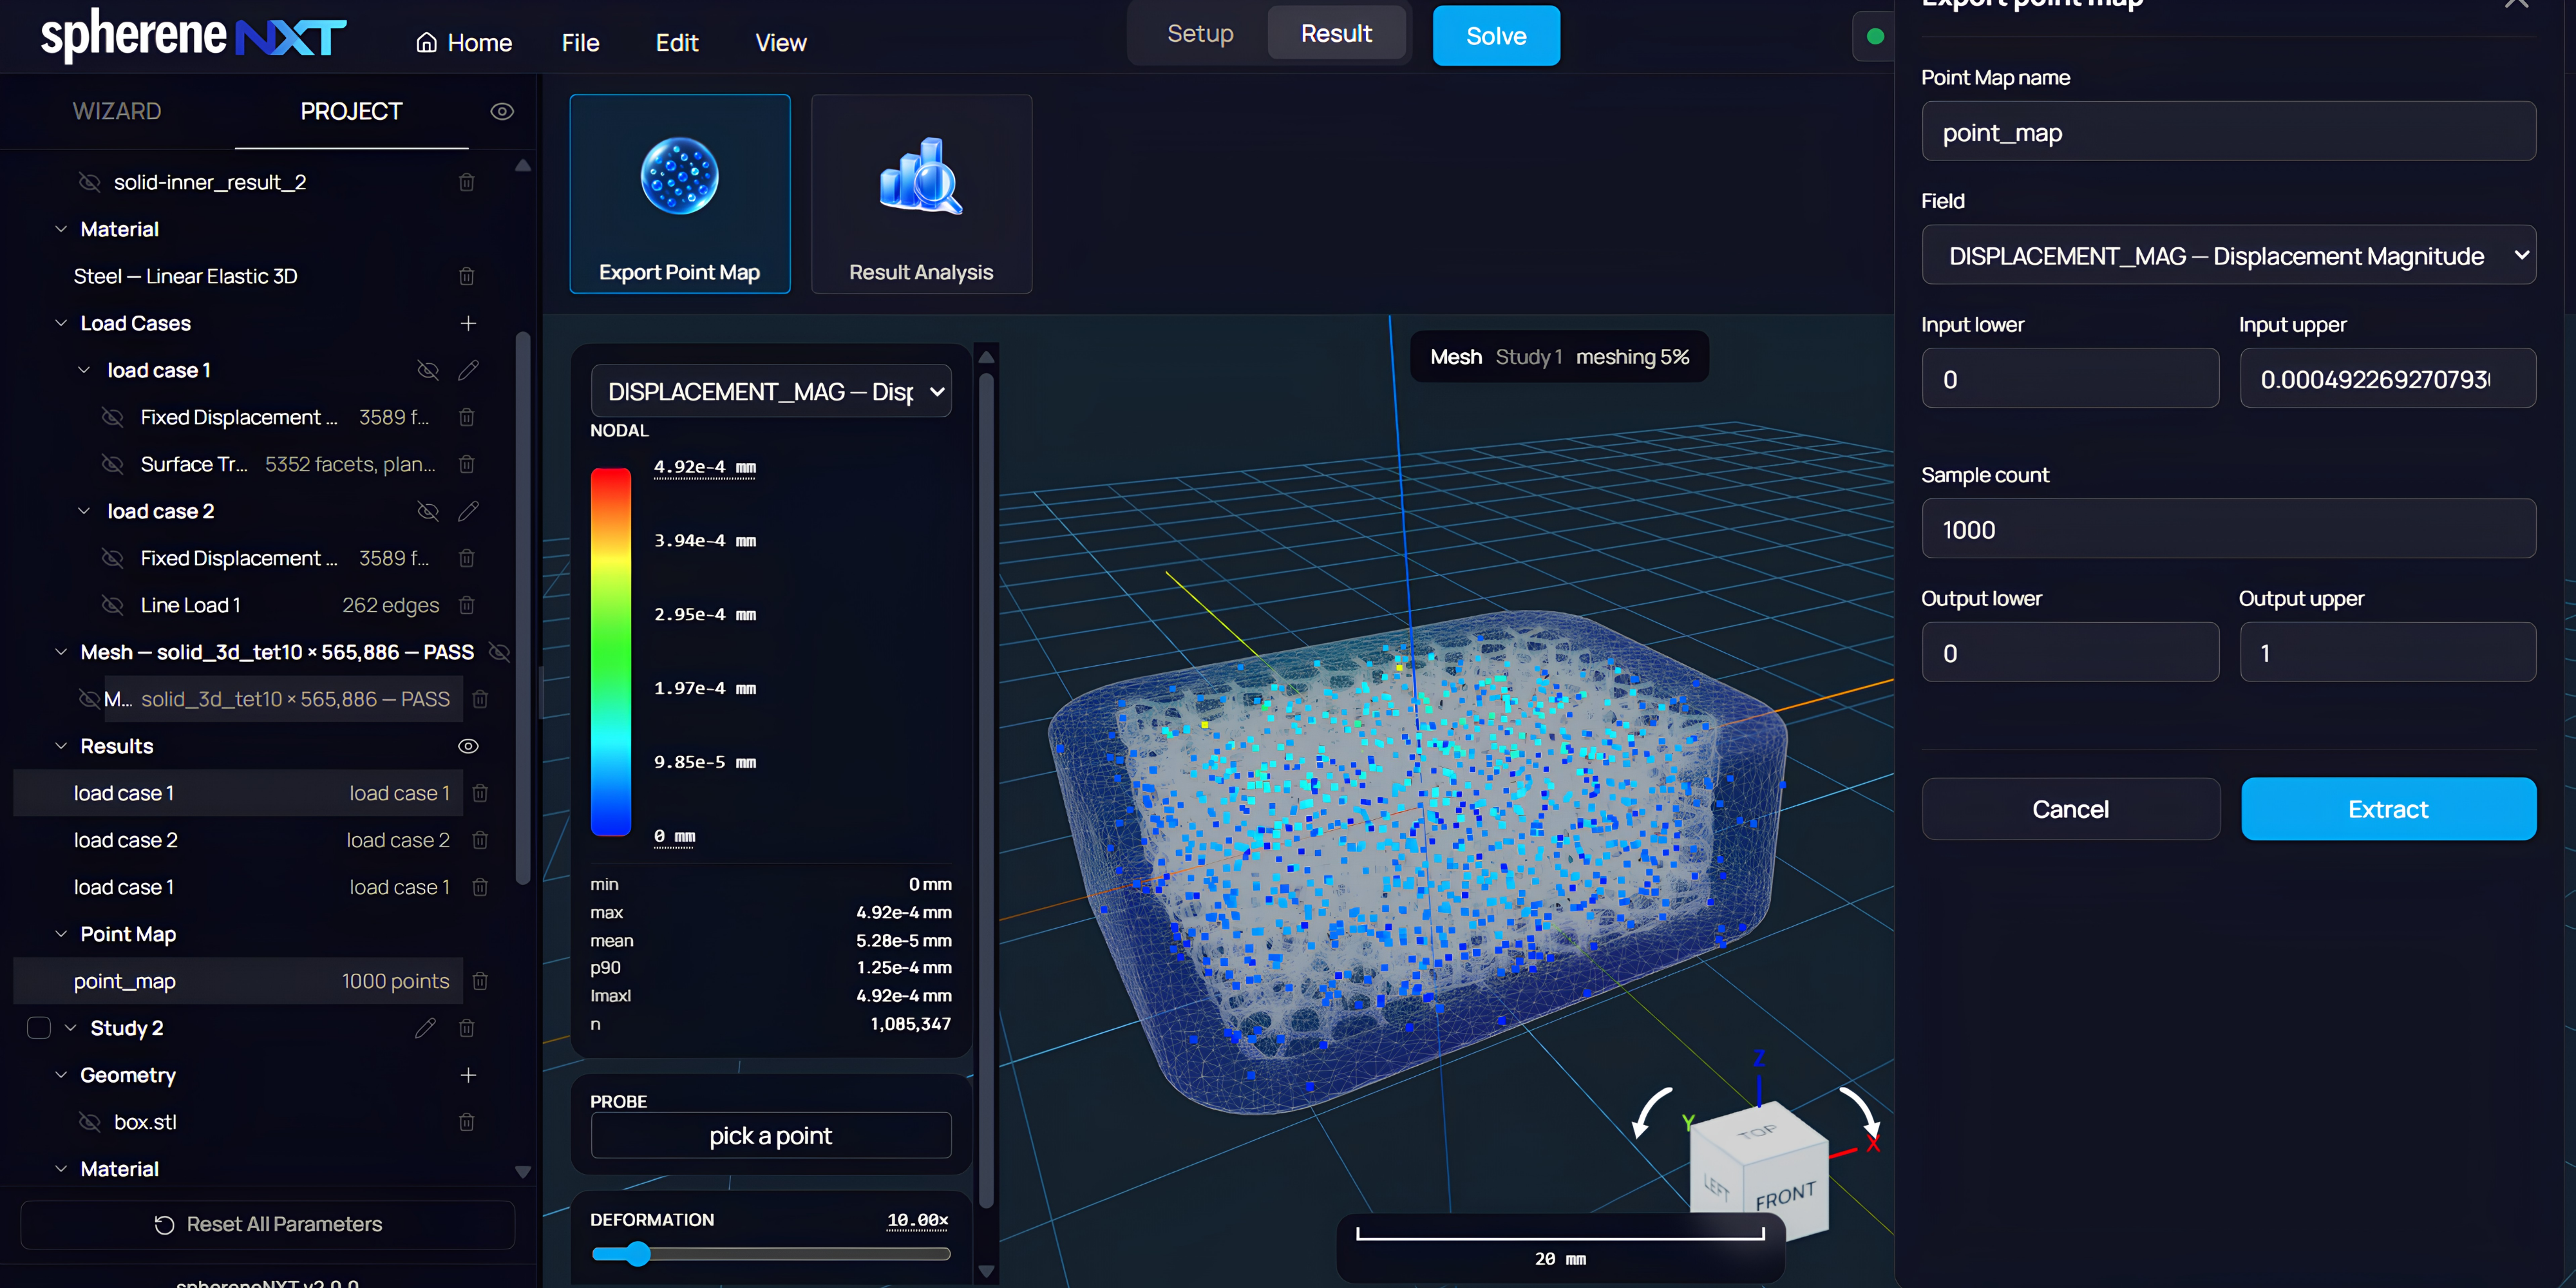Snap view to LEFT face of cube
The image size is (2576, 1288).
[1717, 1187]
